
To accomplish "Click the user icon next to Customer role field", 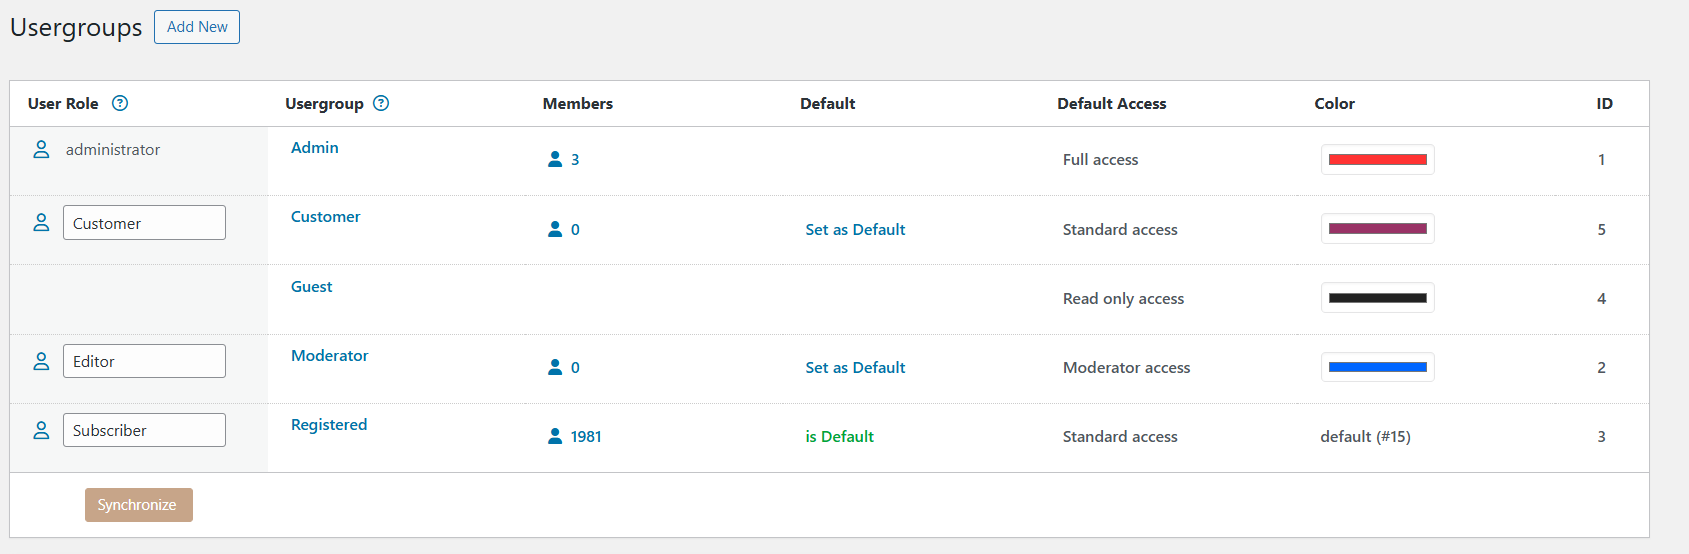I will point(41,223).
